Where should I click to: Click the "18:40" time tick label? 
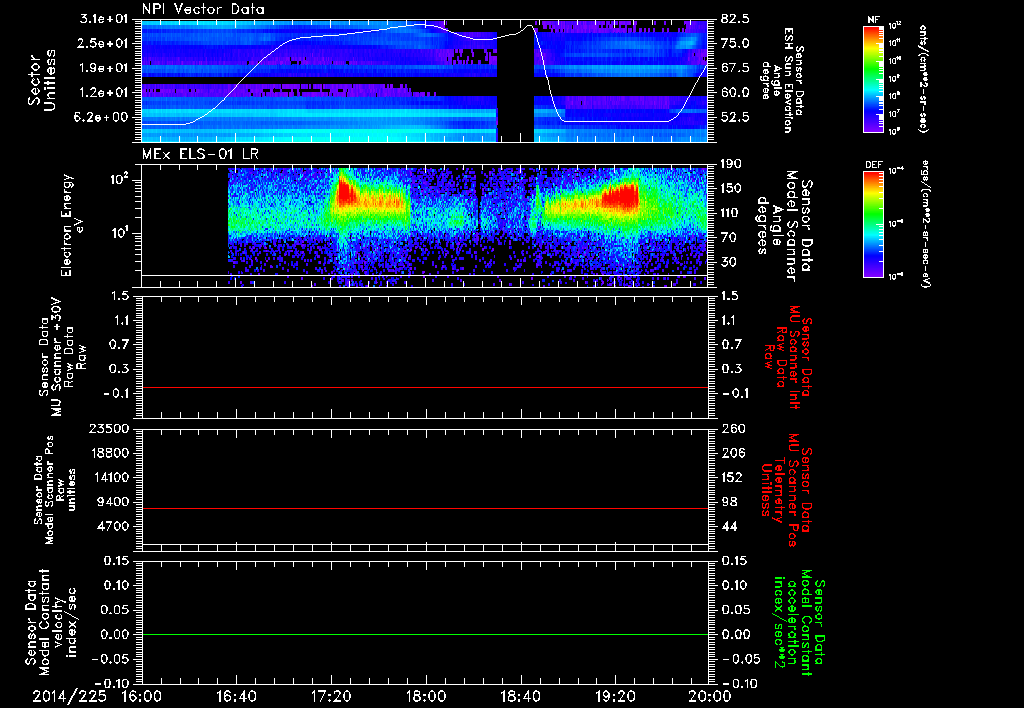[520, 697]
